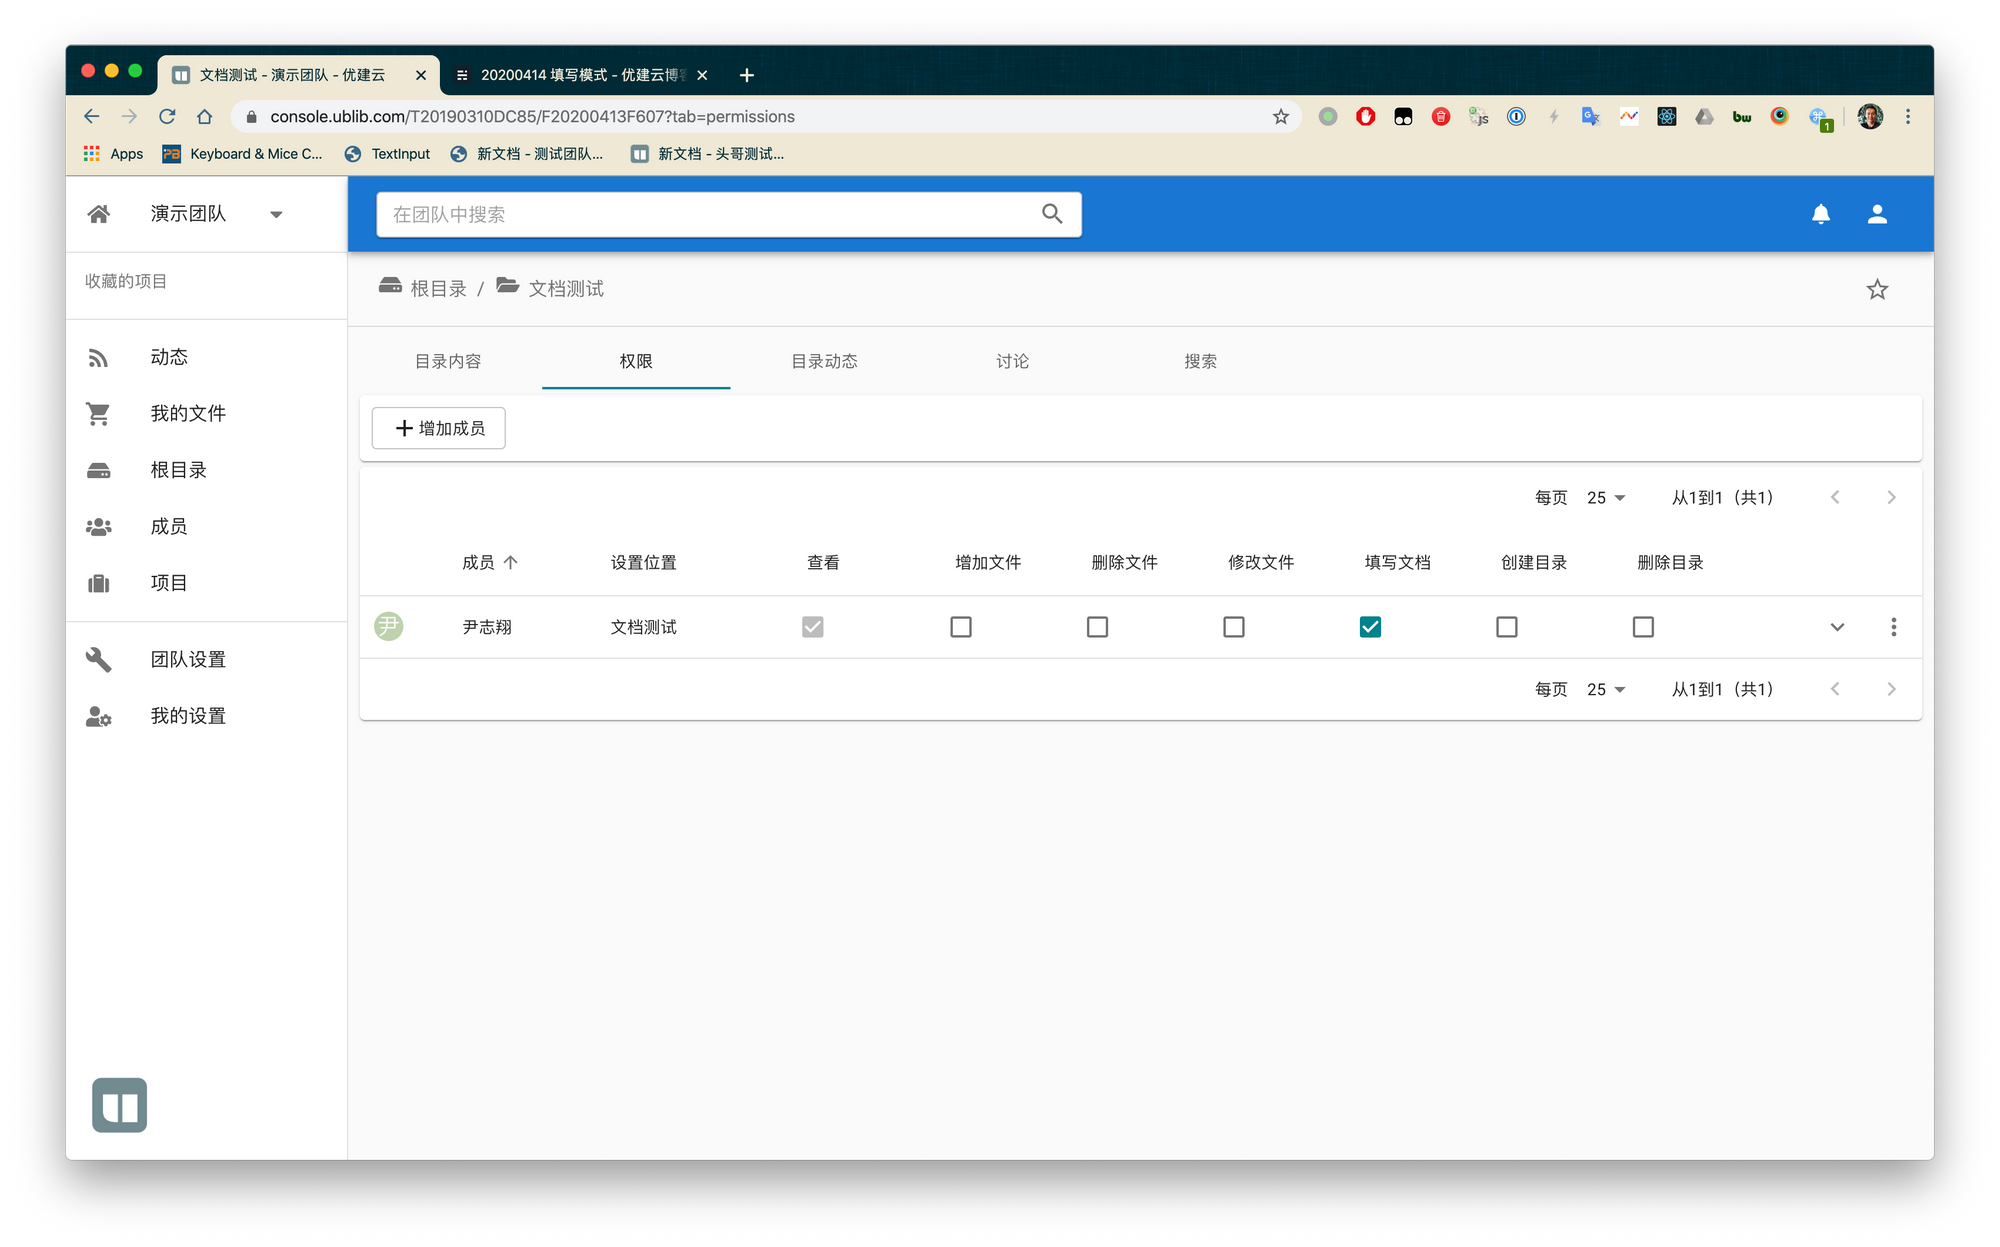Image resolution: width=2000 pixels, height=1247 pixels.
Task: Open the user account icon in header
Action: pos(1877,214)
